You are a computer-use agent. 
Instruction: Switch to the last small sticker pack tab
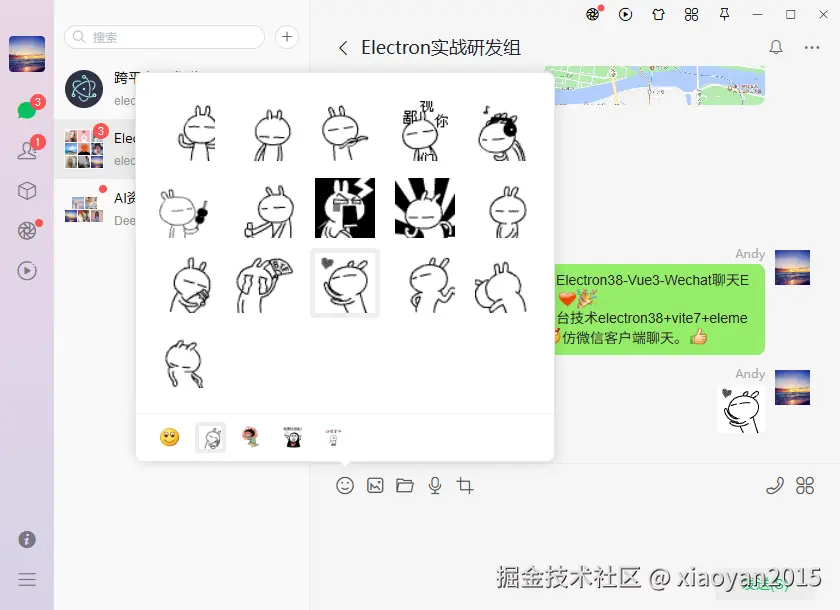pos(333,438)
